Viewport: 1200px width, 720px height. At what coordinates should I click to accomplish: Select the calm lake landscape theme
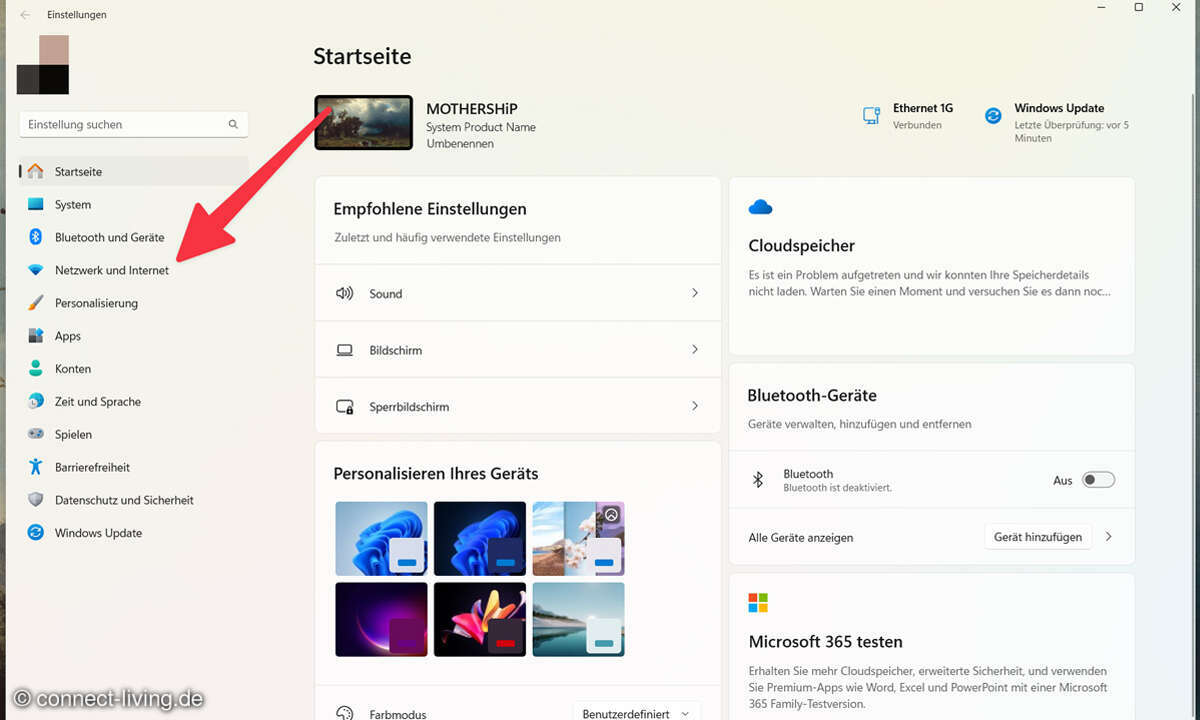[x=579, y=619]
